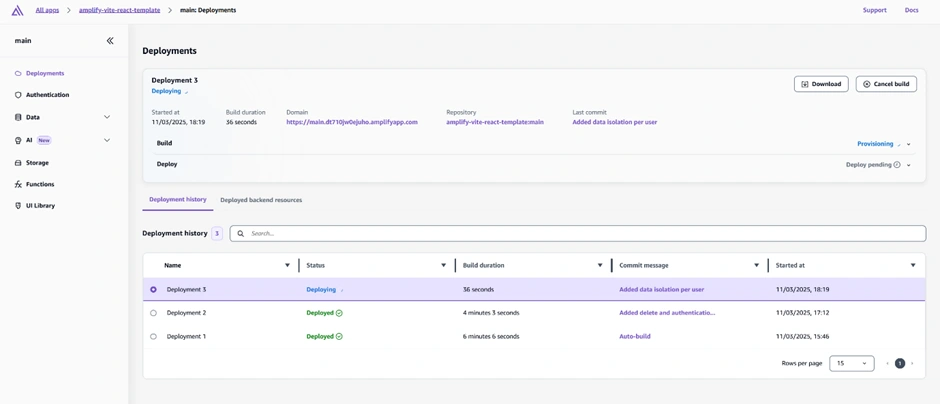Select the Deployment 1 radio button
Screen dimensions: 940x404
[x=153, y=337]
